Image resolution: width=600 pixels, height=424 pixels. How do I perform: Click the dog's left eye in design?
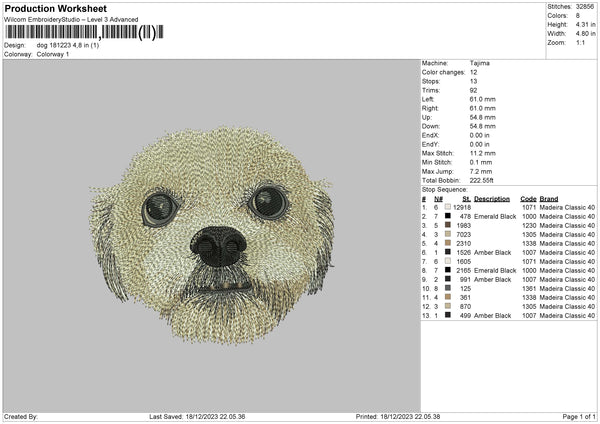[159, 208]
